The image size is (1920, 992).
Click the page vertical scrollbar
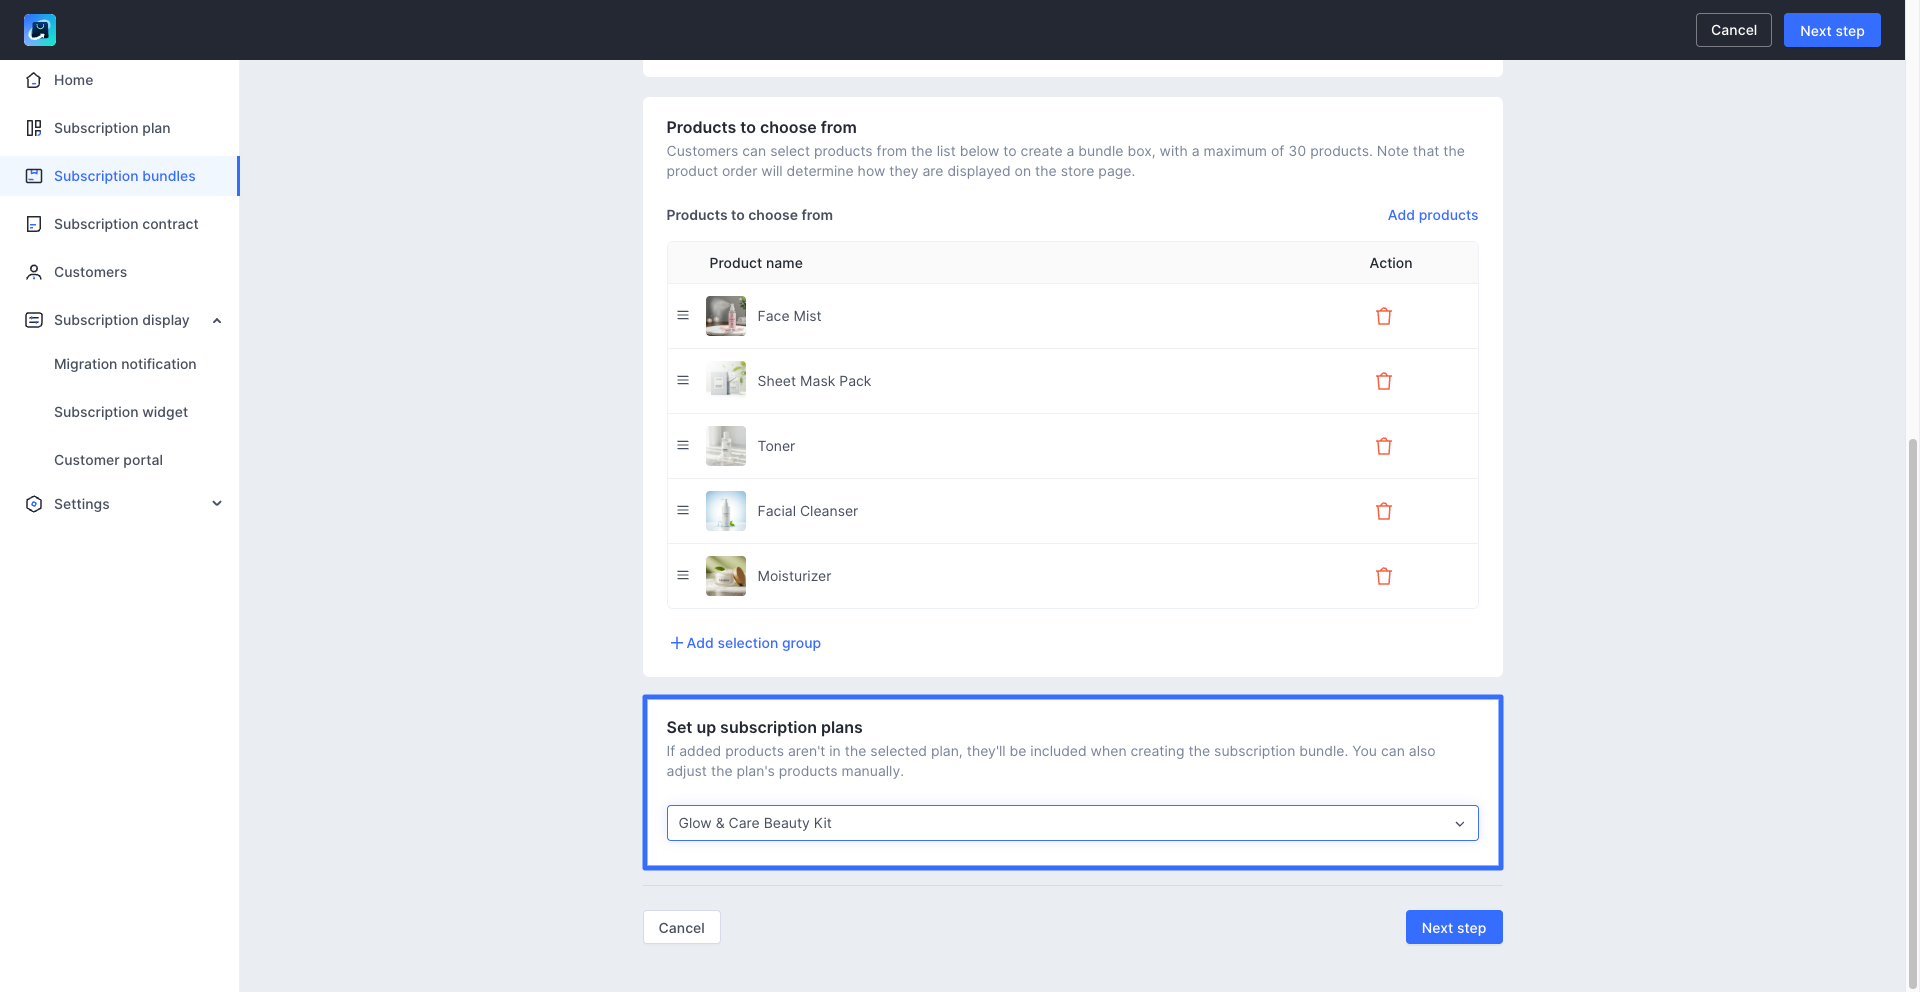(x=1912, y=700)
